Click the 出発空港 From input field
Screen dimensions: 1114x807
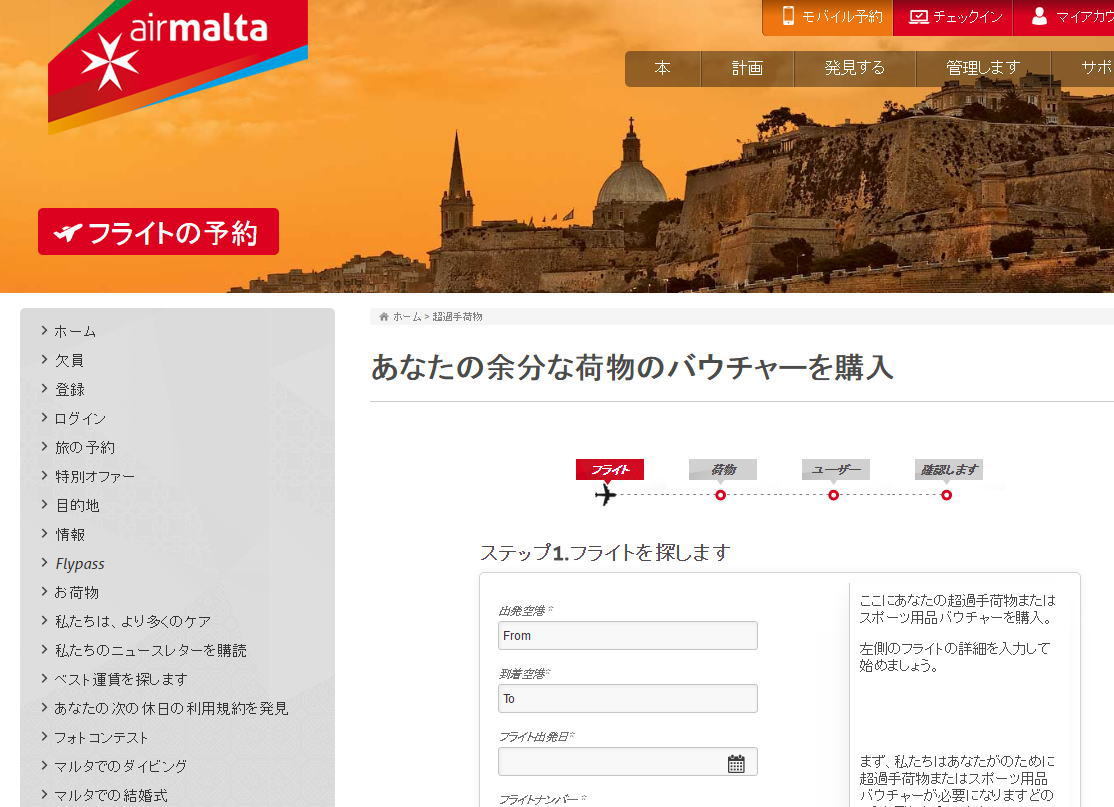tap(627, 636)
